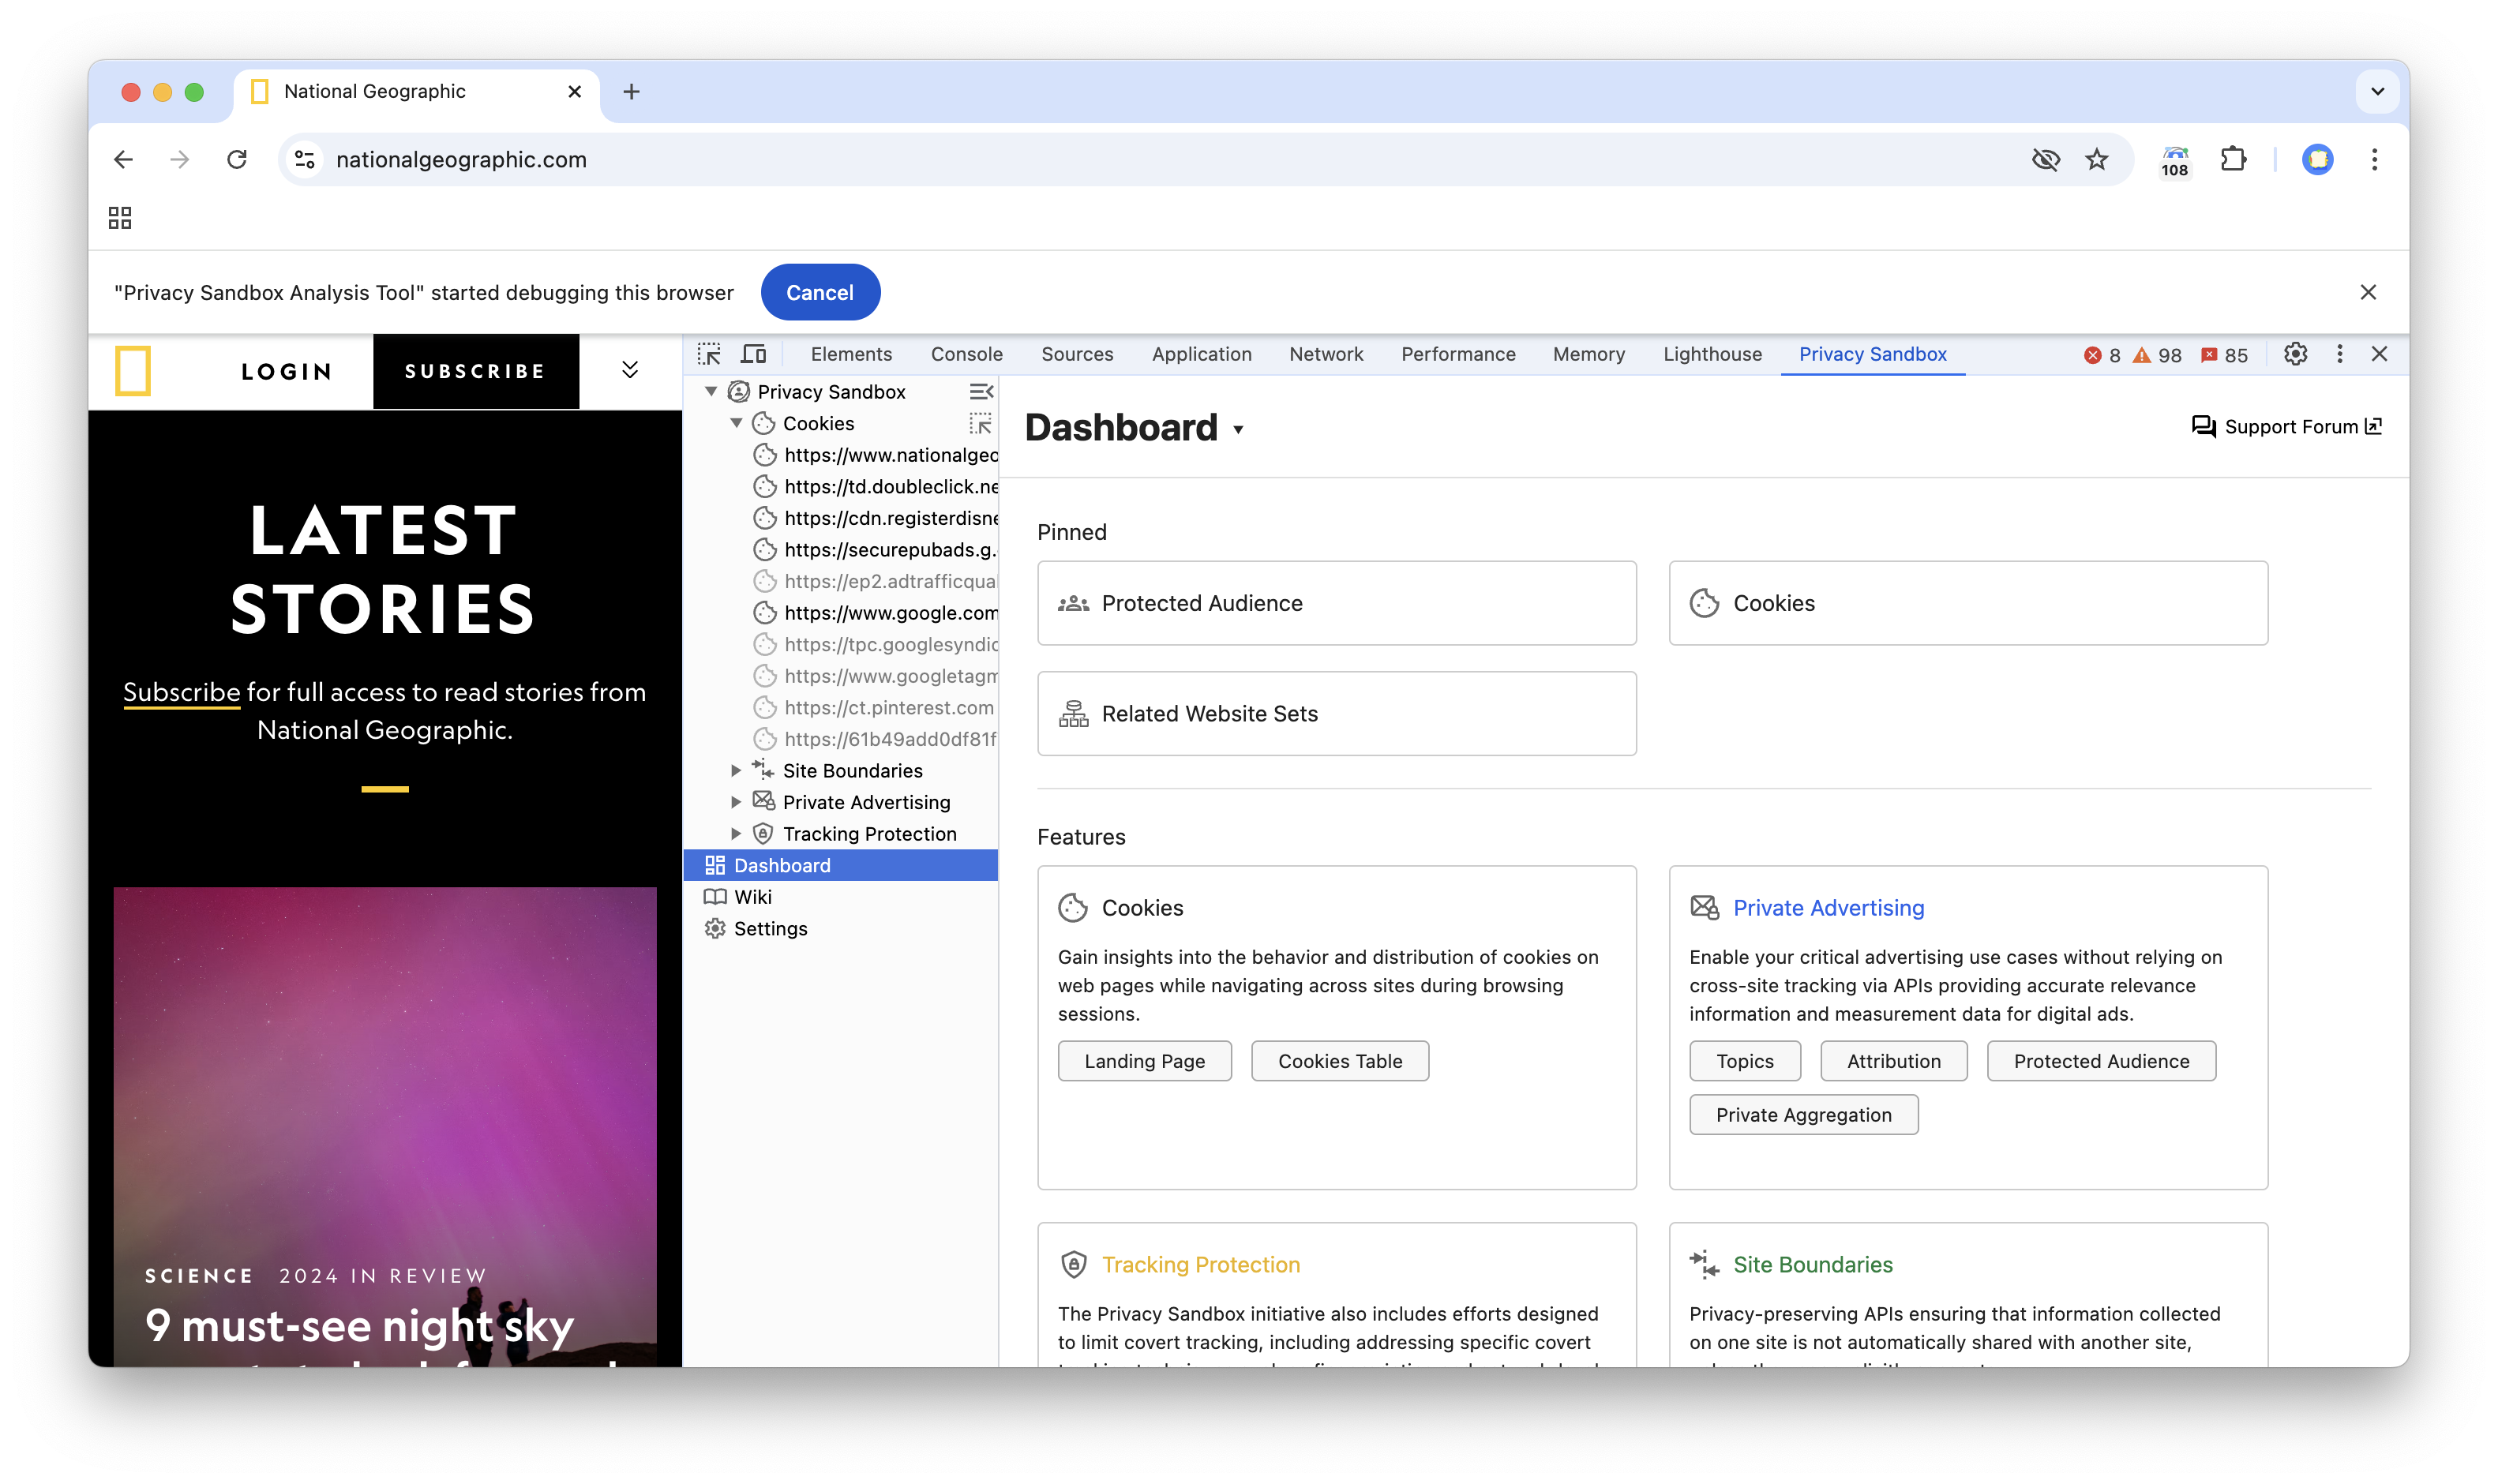The height and width of the screenshot is (1484, 2498).
Task: Click the SUBSCRIBE button on page
Action: coord(475,371)
